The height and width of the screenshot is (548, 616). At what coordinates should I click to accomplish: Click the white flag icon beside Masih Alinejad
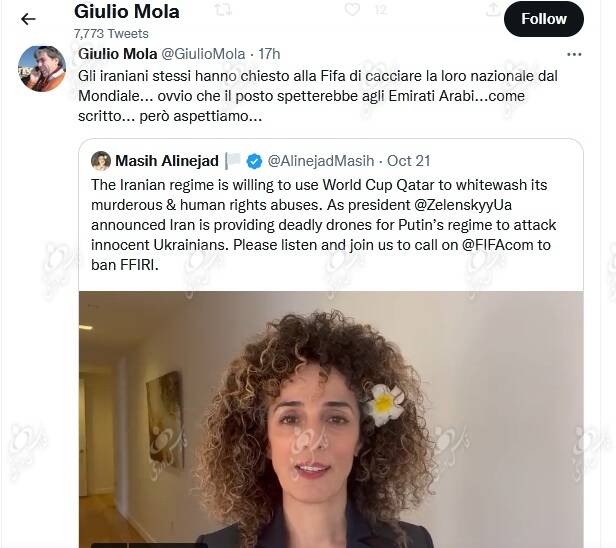233,161
